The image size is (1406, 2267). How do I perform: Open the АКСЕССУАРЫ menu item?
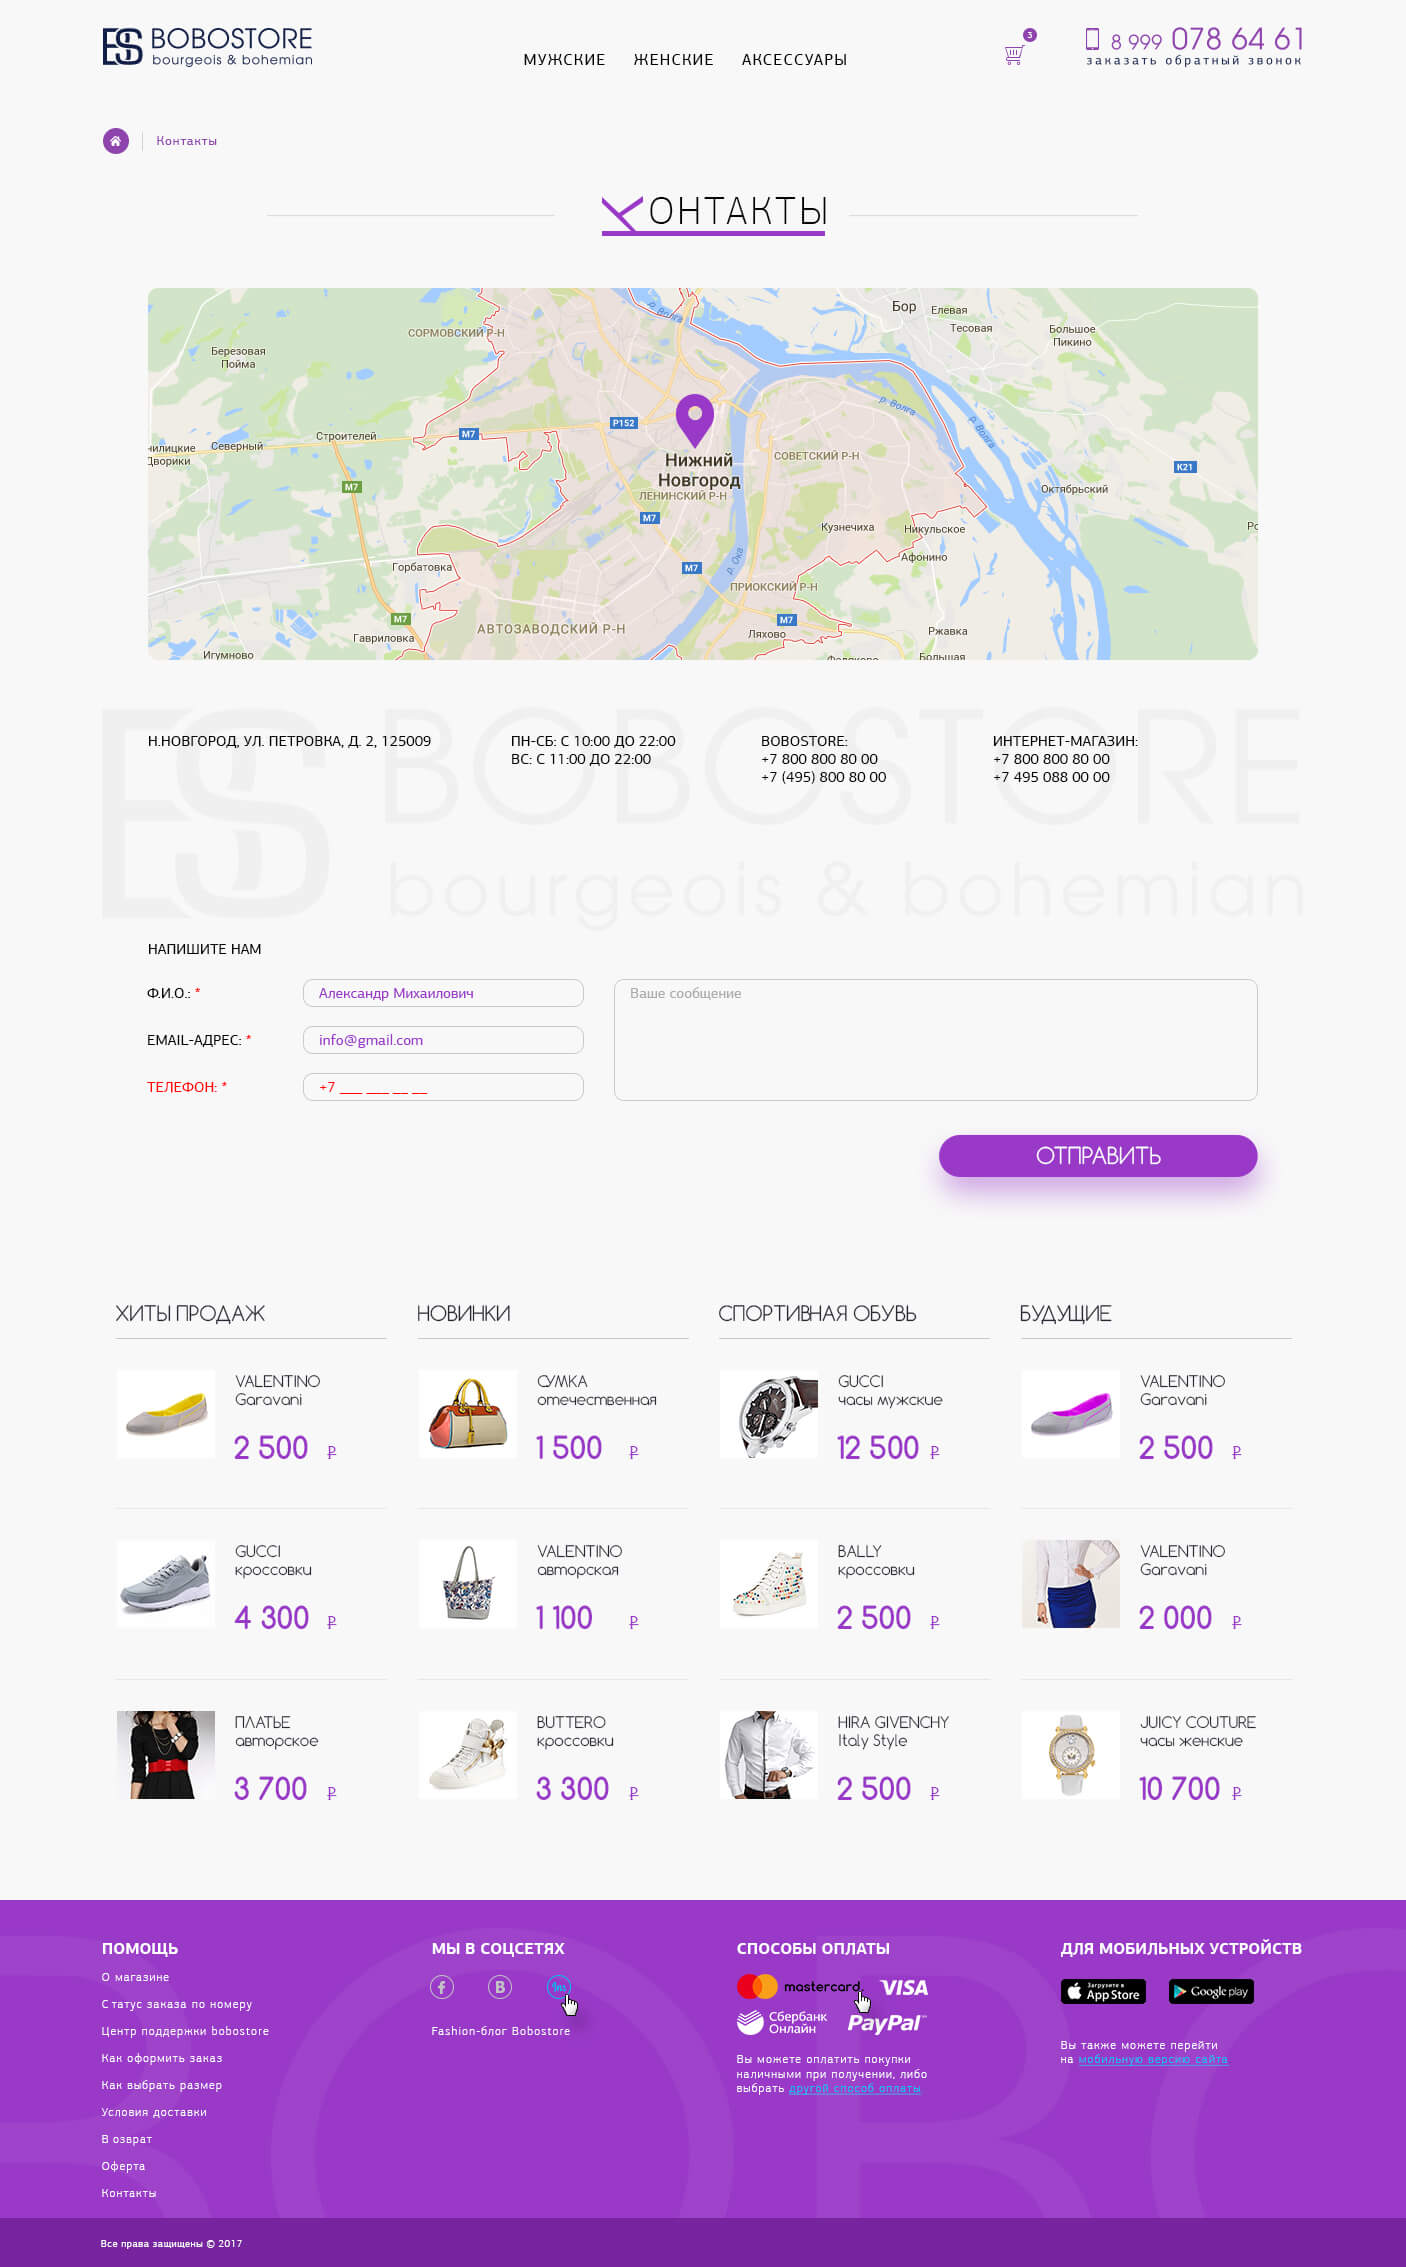coord(794,60)
